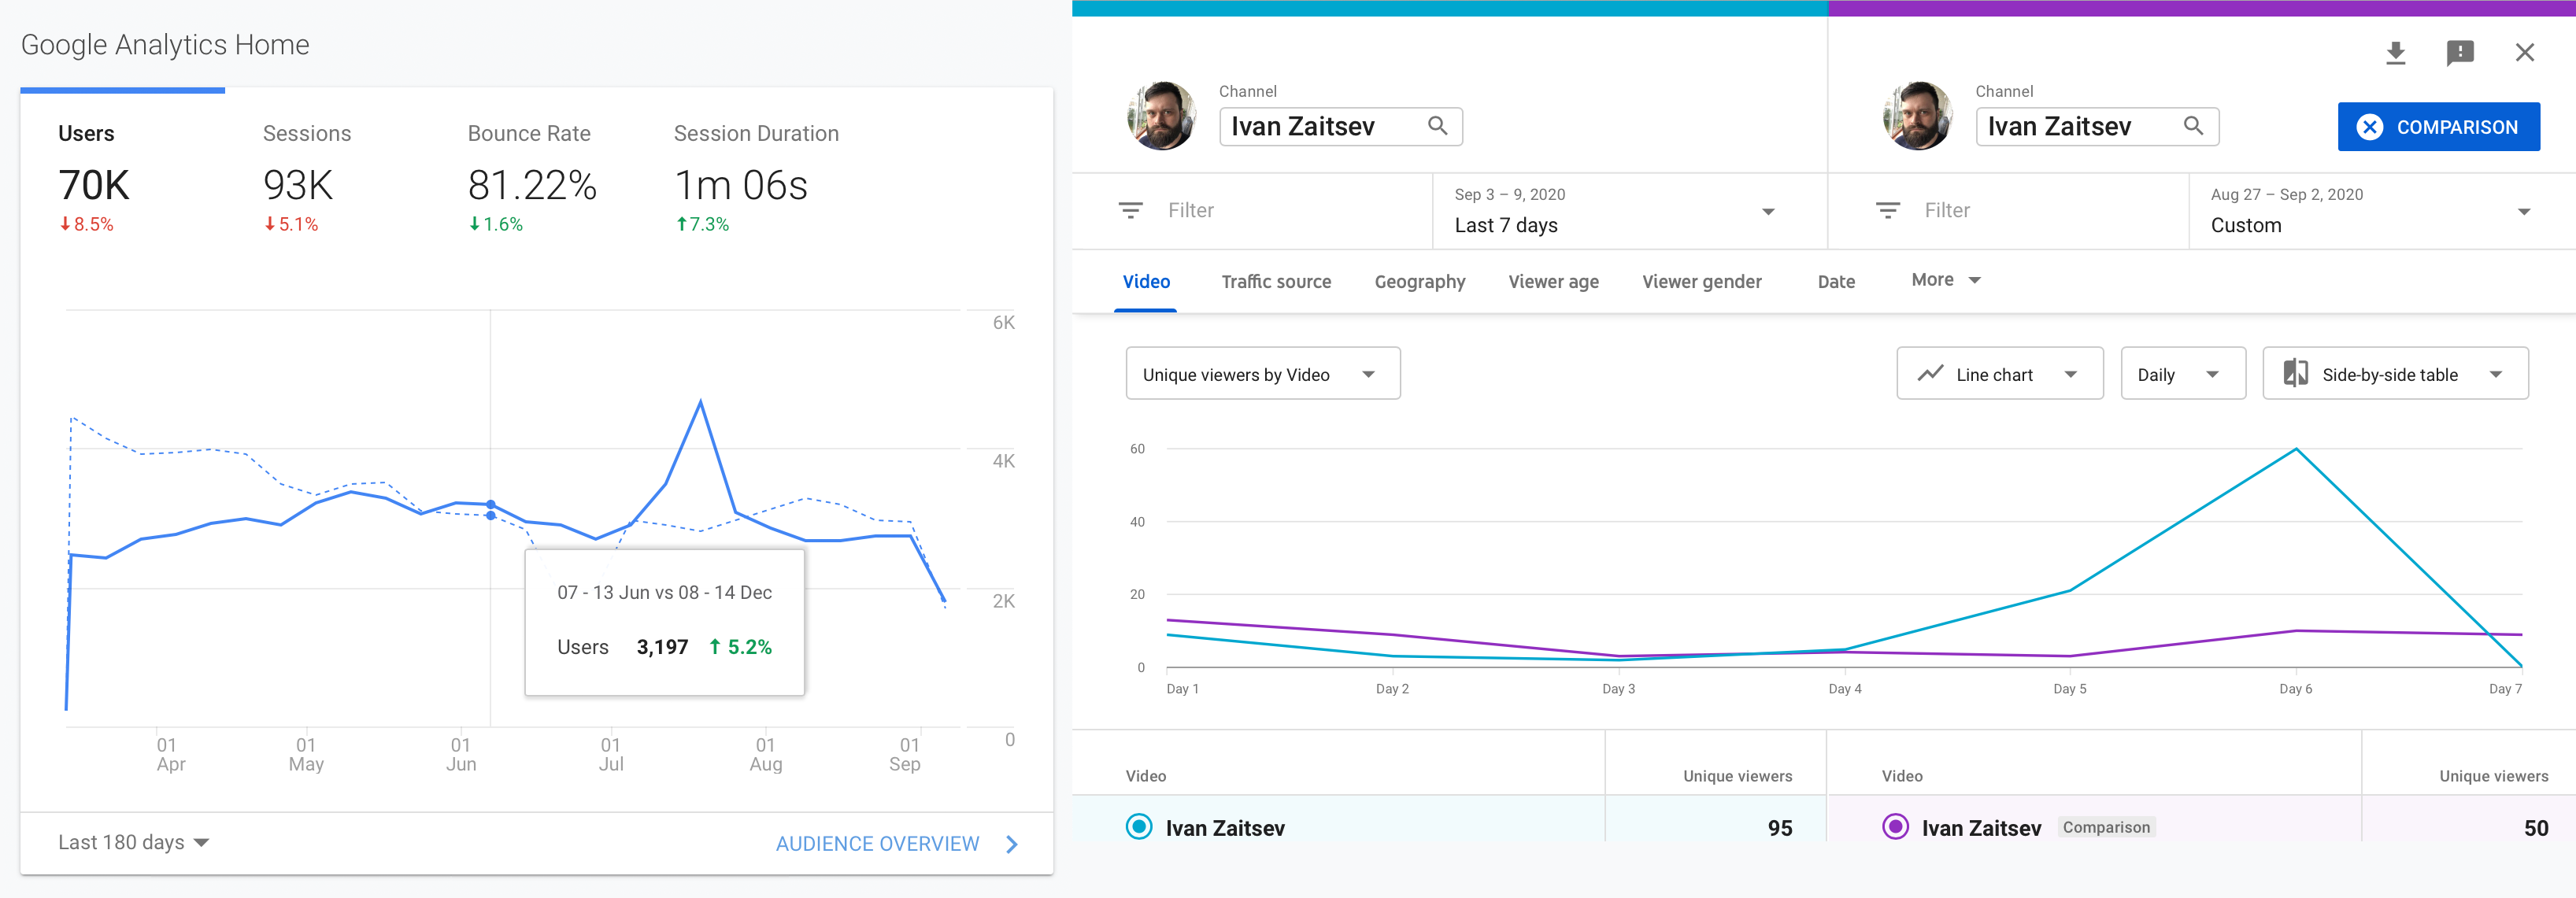Click the Day 6 axis label
The width and height of the screenshot is (2576, 898).
(2295, 689)
